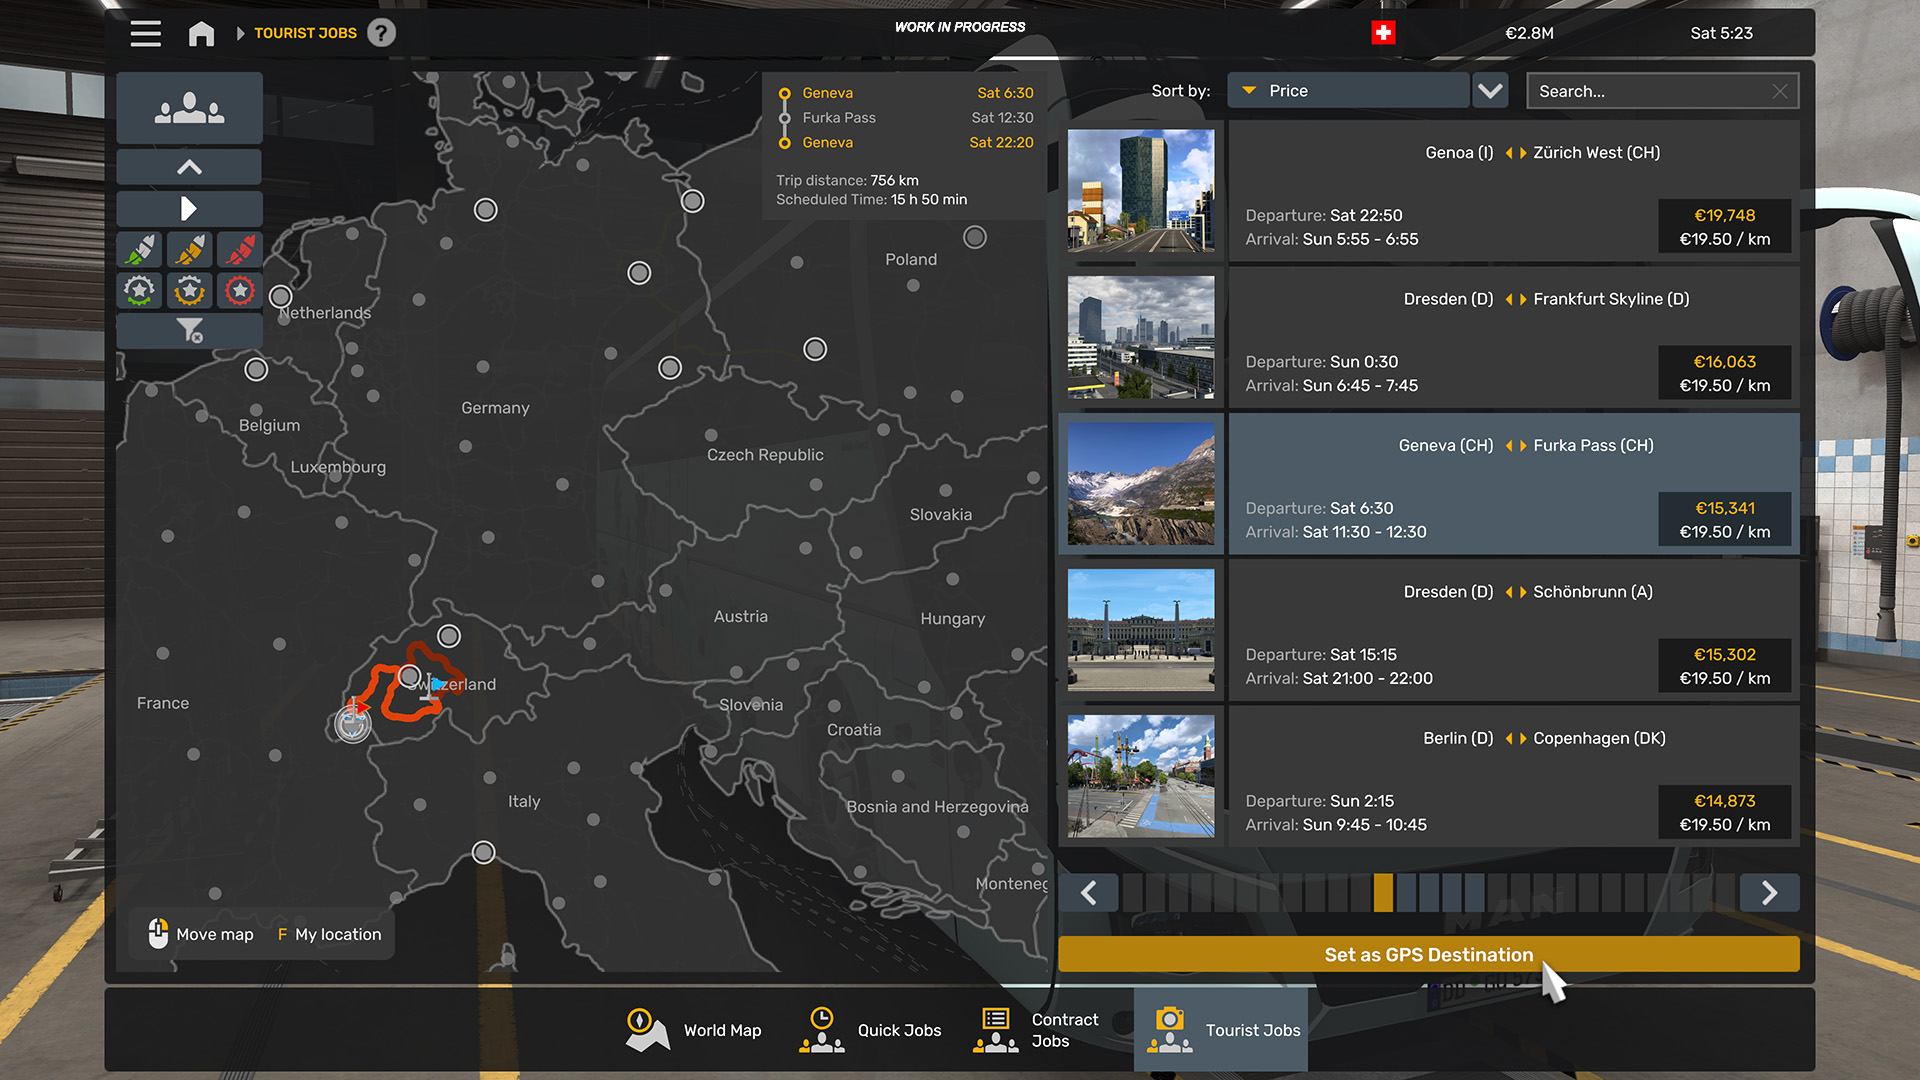
Task: Switch to Tourist Jobs tab
Action: pyautogui.click(x=1221, y=1030)
